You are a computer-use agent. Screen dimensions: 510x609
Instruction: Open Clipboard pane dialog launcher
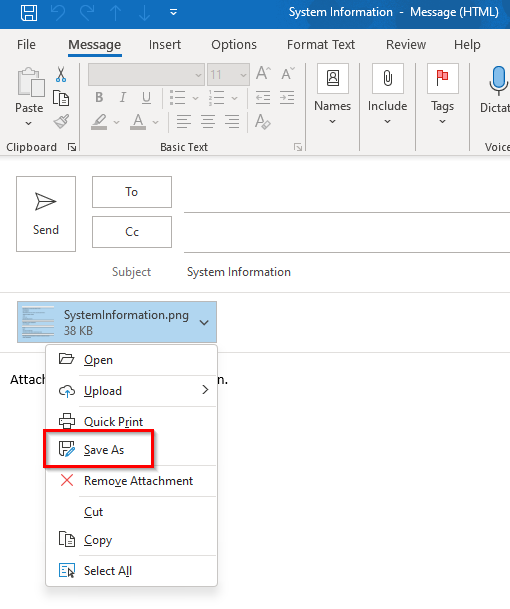coord(72,147)
